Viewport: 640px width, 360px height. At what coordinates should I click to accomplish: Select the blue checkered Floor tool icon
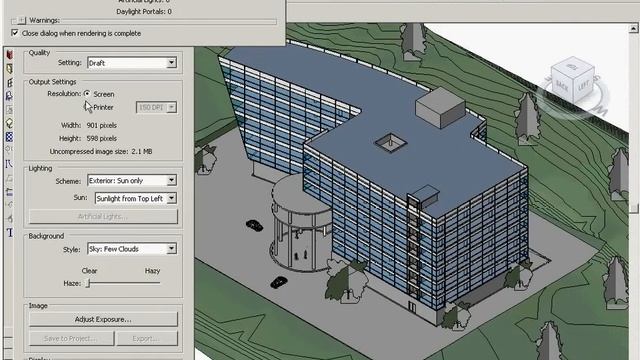click(9, 137)
